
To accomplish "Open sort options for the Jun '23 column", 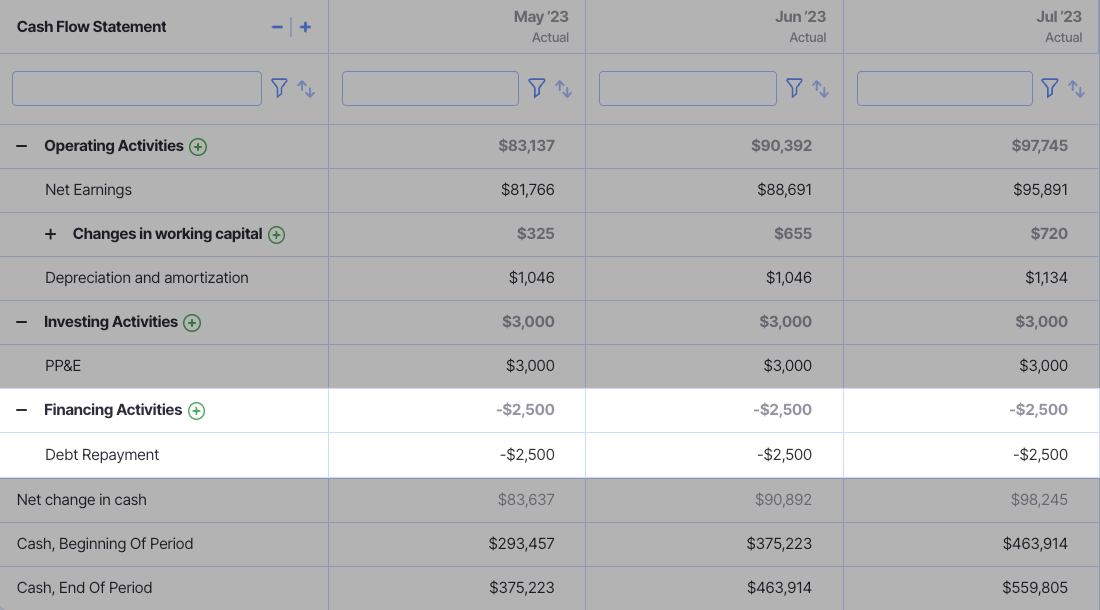I will [821, 88].
